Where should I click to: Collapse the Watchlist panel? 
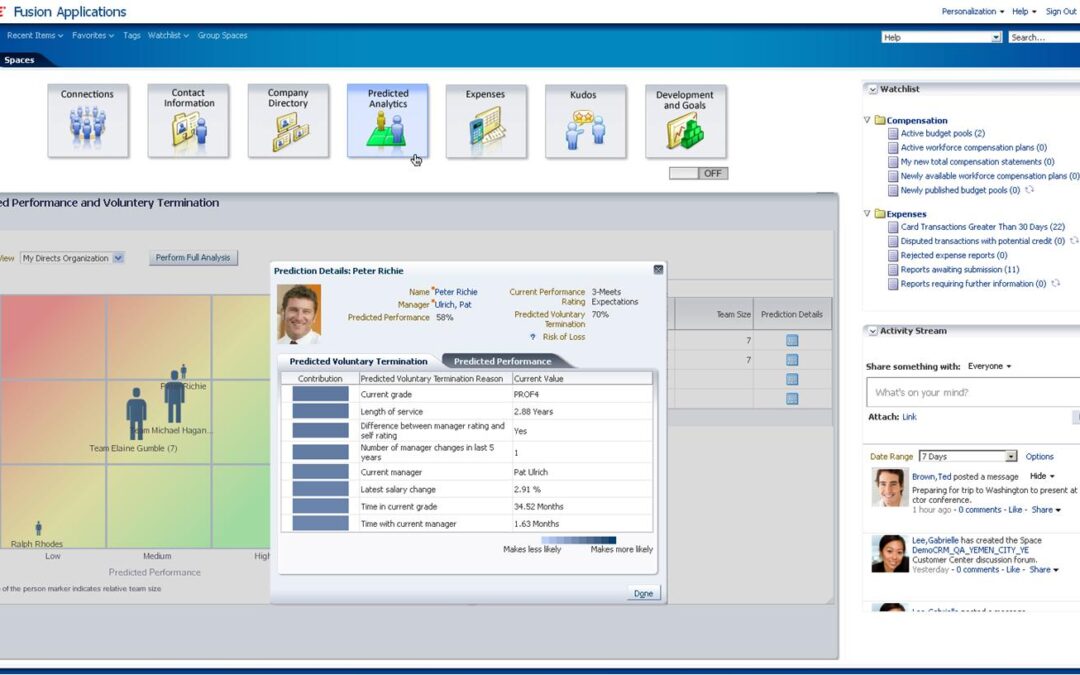(x=873, y=90)
